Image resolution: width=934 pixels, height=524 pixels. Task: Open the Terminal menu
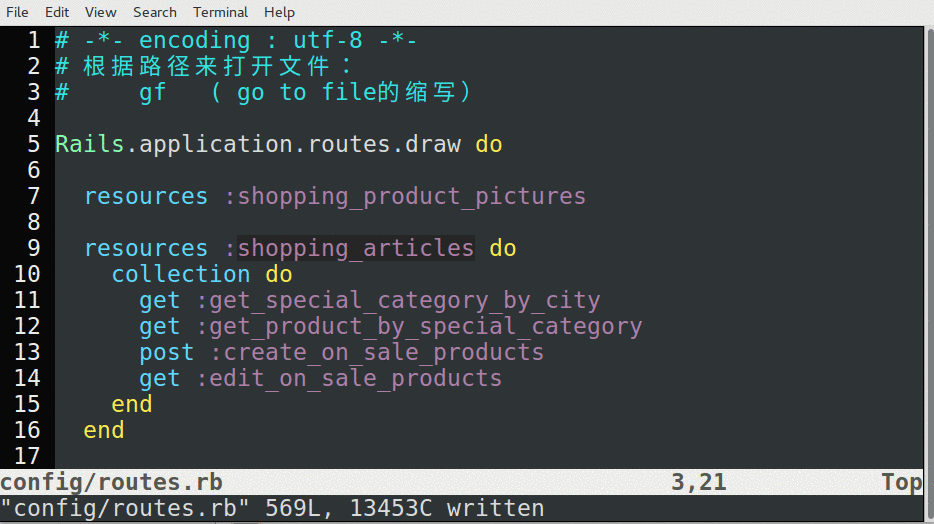point(220,12)
